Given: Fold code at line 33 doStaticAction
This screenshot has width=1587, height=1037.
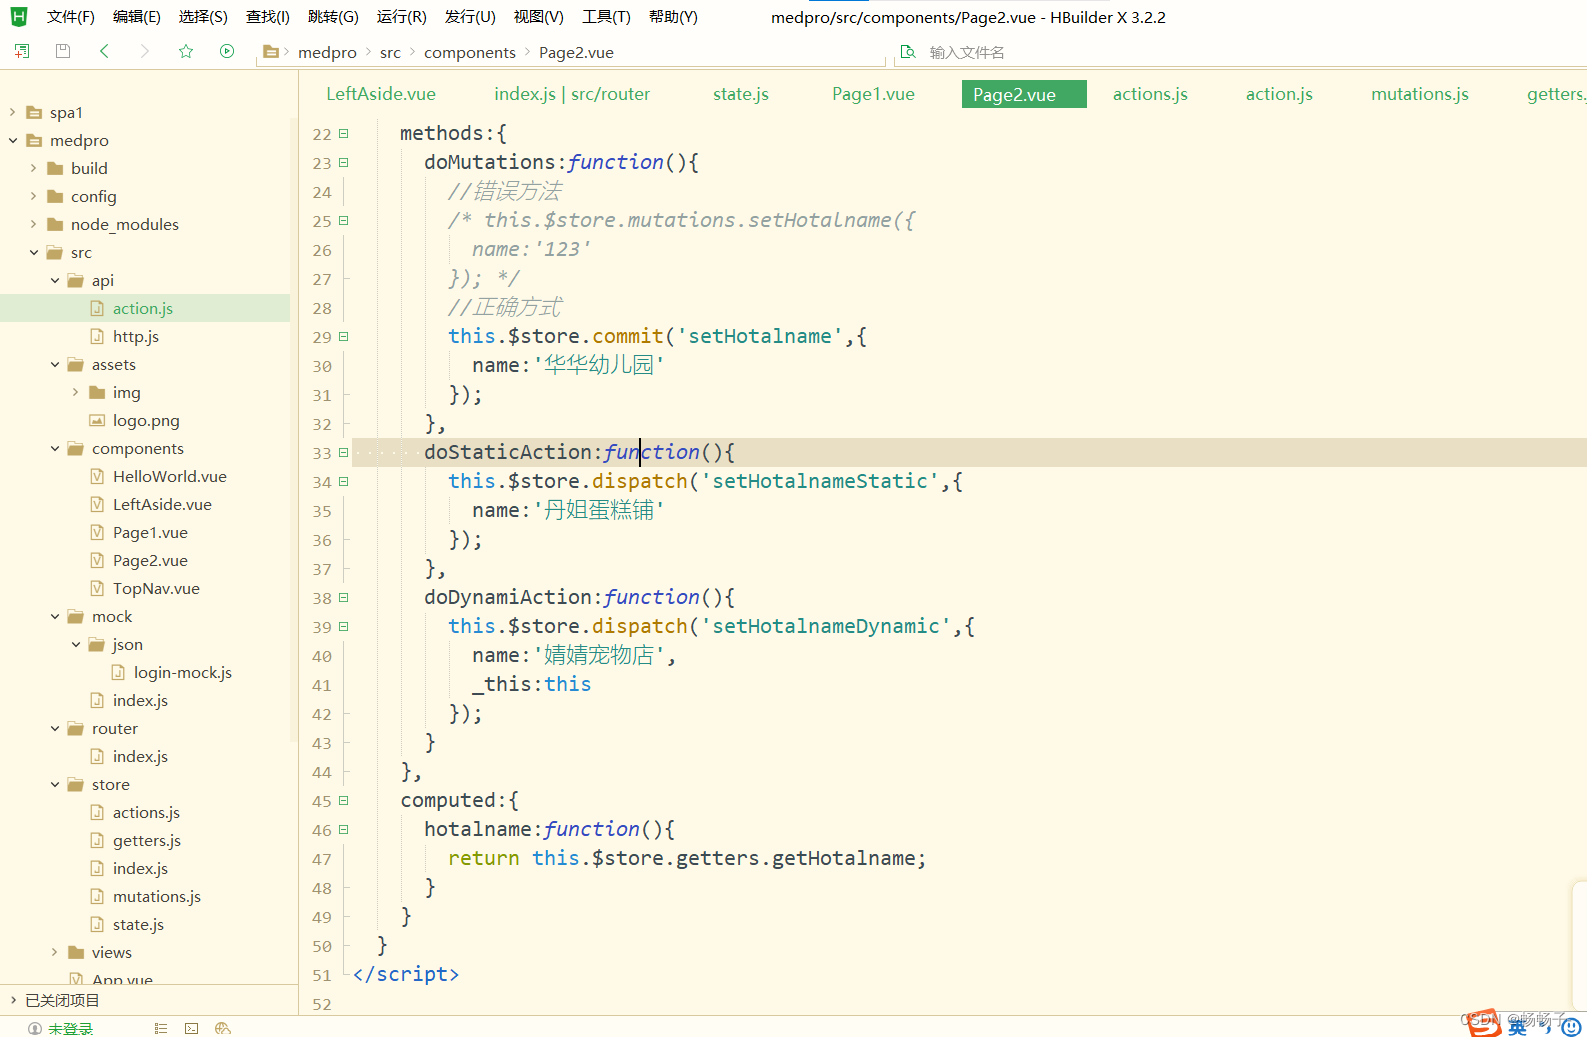Looking at the screenshot, I should click(x=344, y=452).
